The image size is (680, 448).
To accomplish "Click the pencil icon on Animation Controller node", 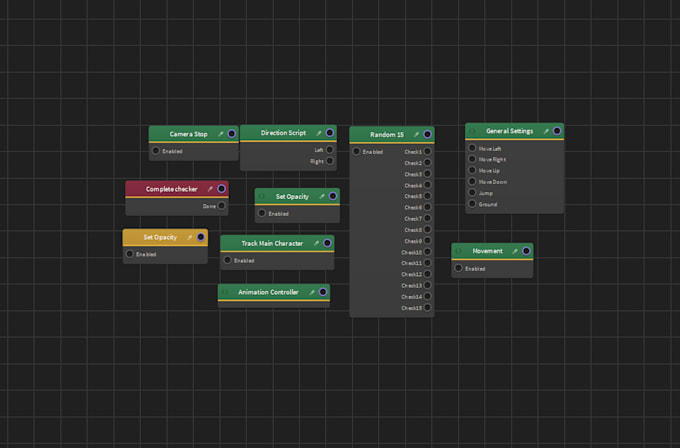I will click(312, 292).
